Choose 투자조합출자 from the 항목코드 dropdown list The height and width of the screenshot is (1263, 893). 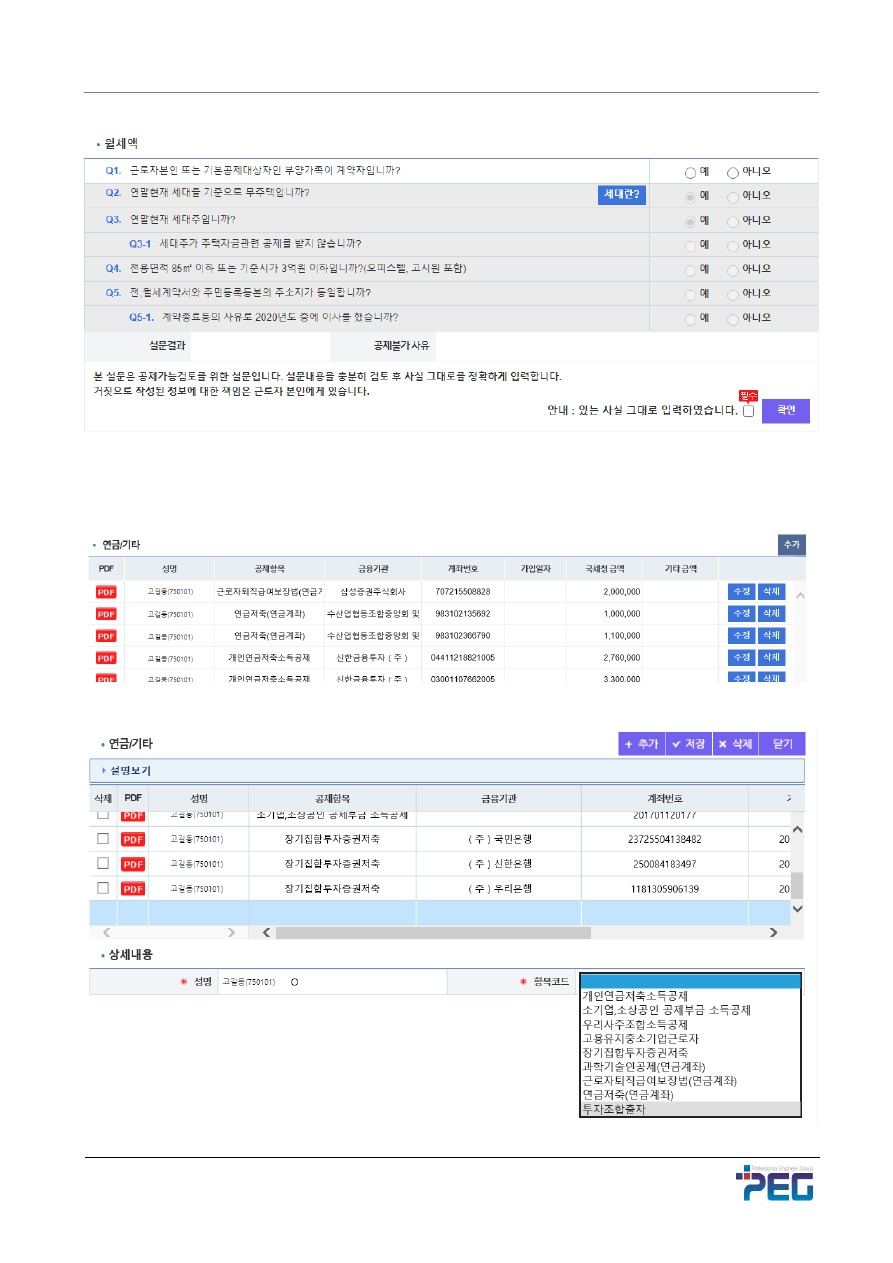pyautogui.click(x=614, y=1109)
